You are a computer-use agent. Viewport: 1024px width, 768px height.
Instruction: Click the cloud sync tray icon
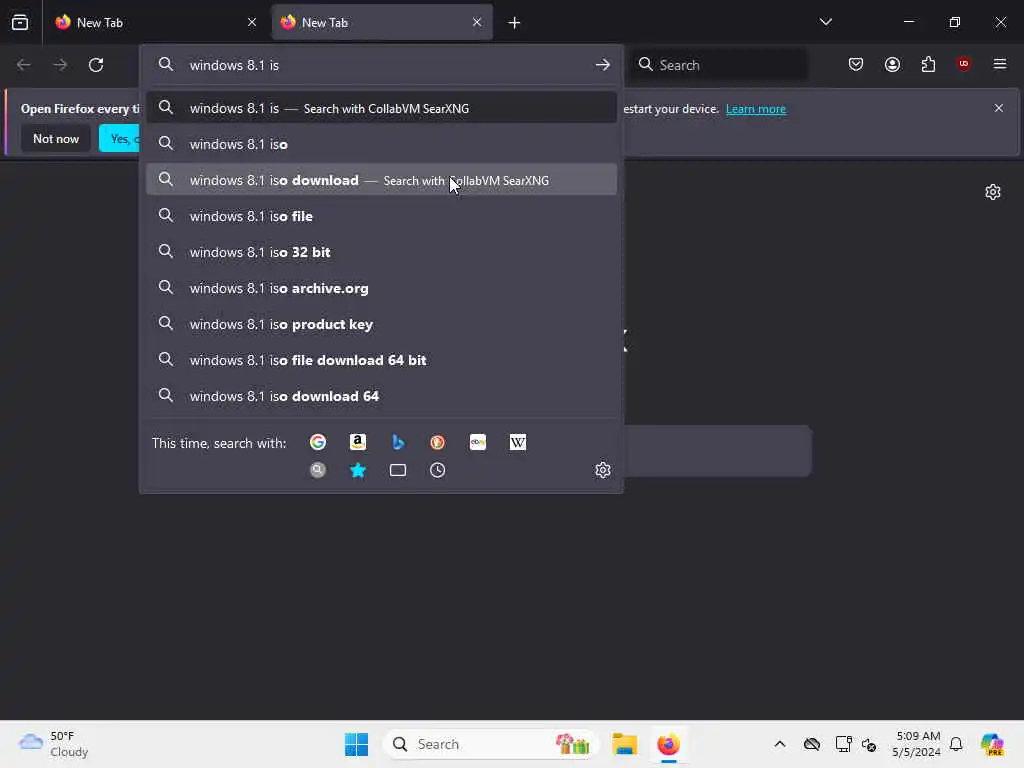[x=812, y=744]
